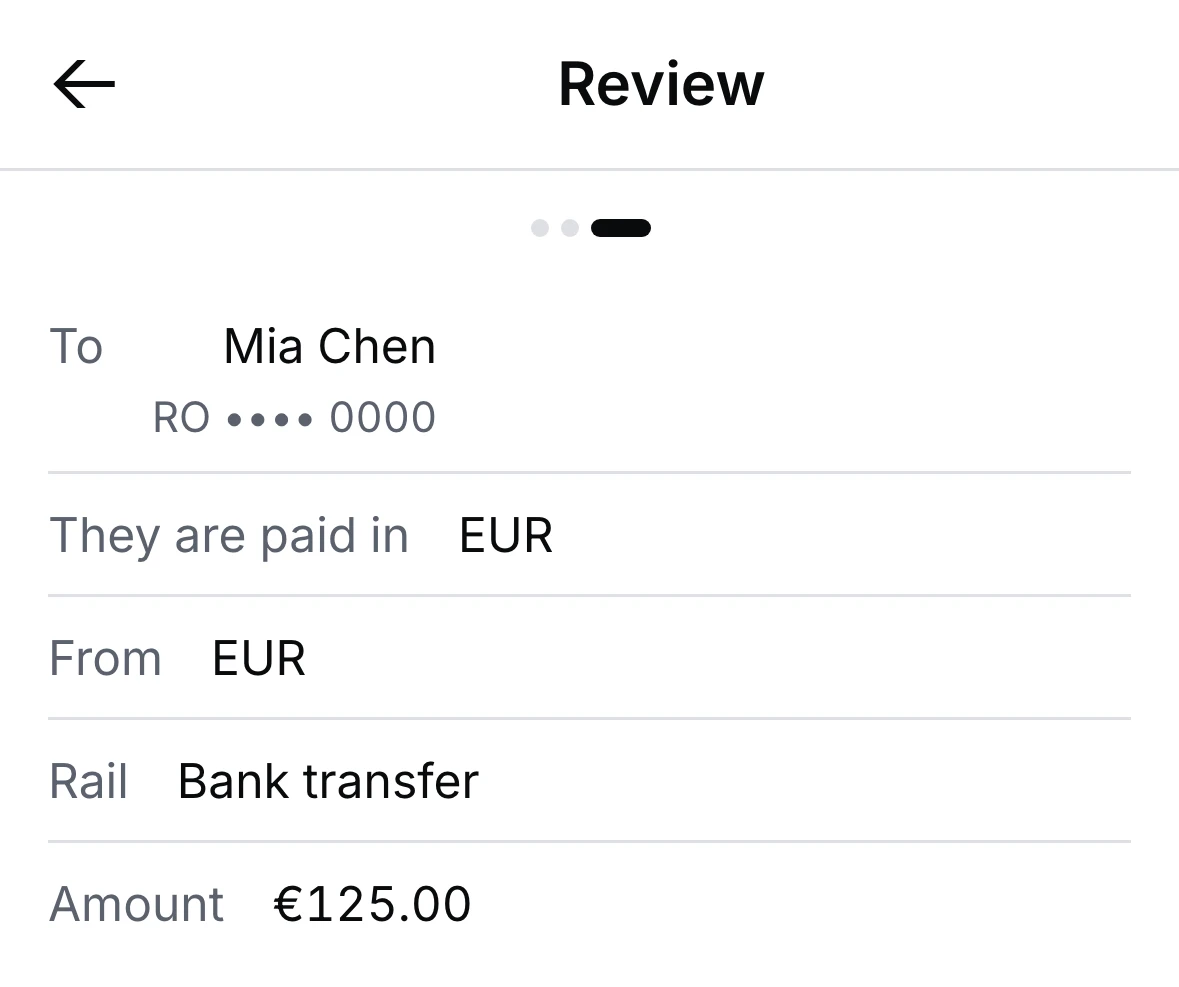
Task: Change the Bank transfer rail option
Action: click(328, 781)
